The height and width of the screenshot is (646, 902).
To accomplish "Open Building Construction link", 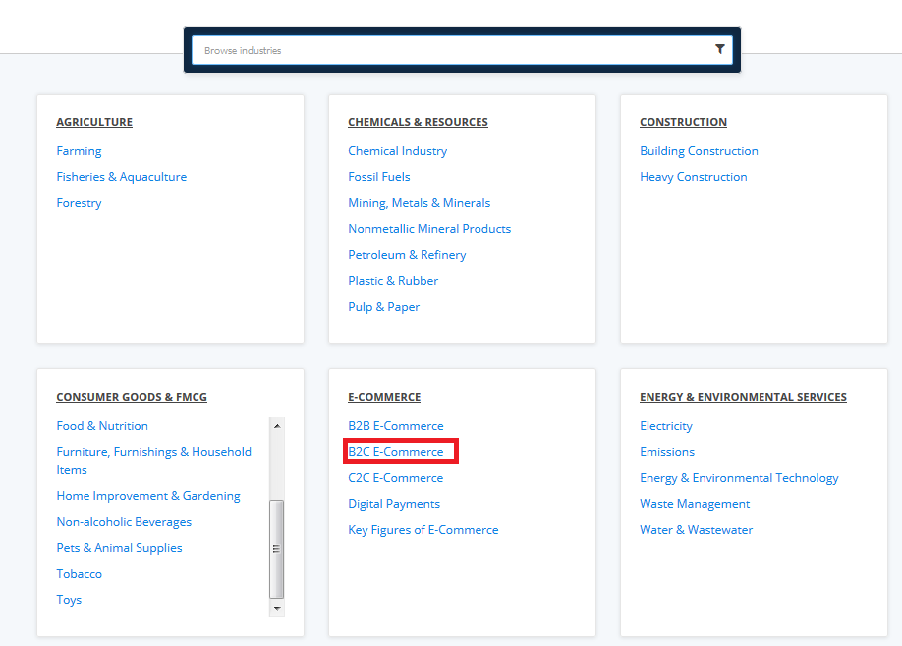I will 700,151.
